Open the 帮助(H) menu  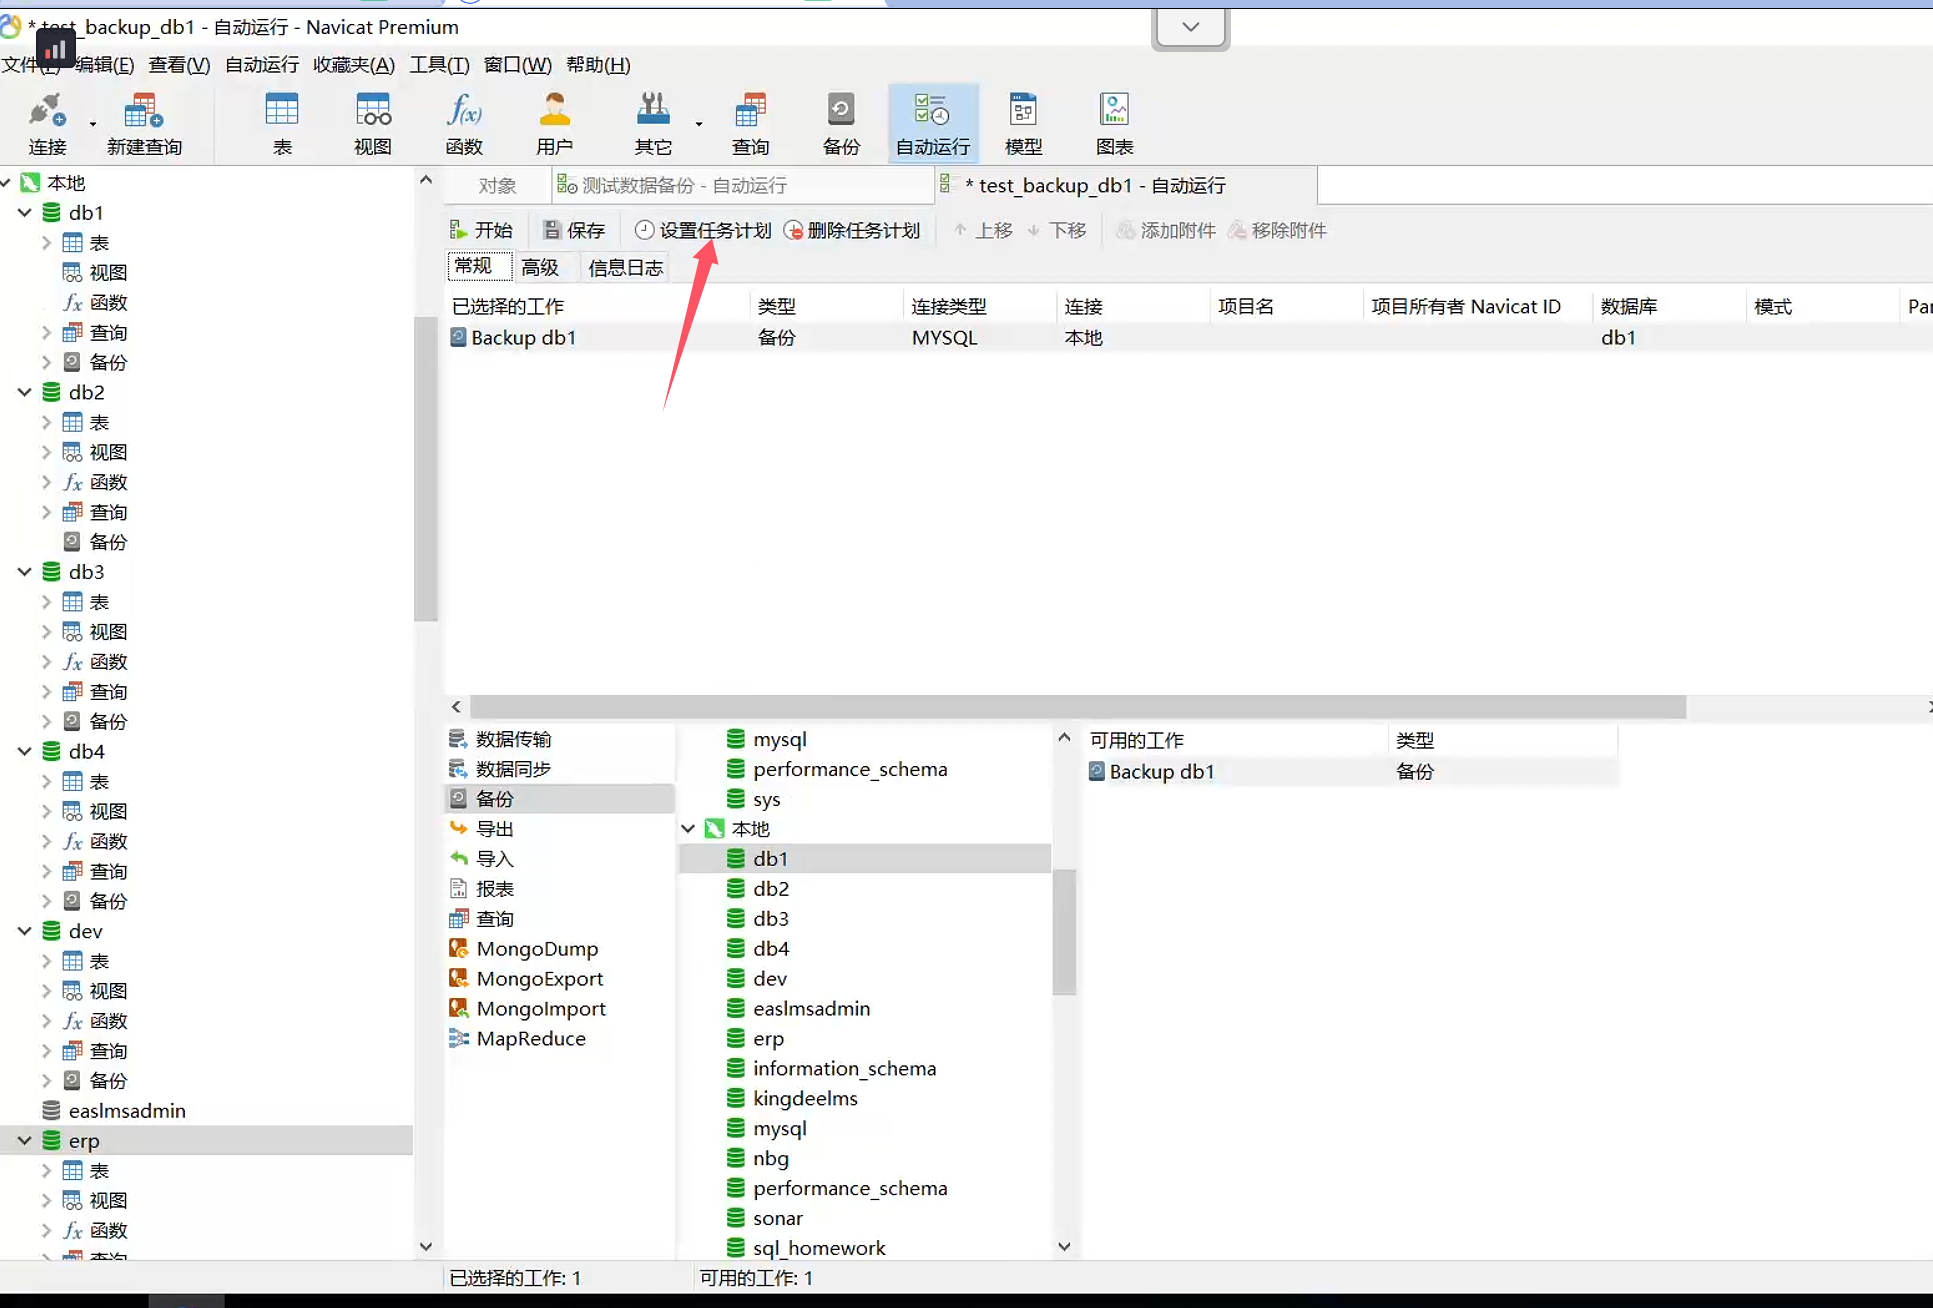598,65
